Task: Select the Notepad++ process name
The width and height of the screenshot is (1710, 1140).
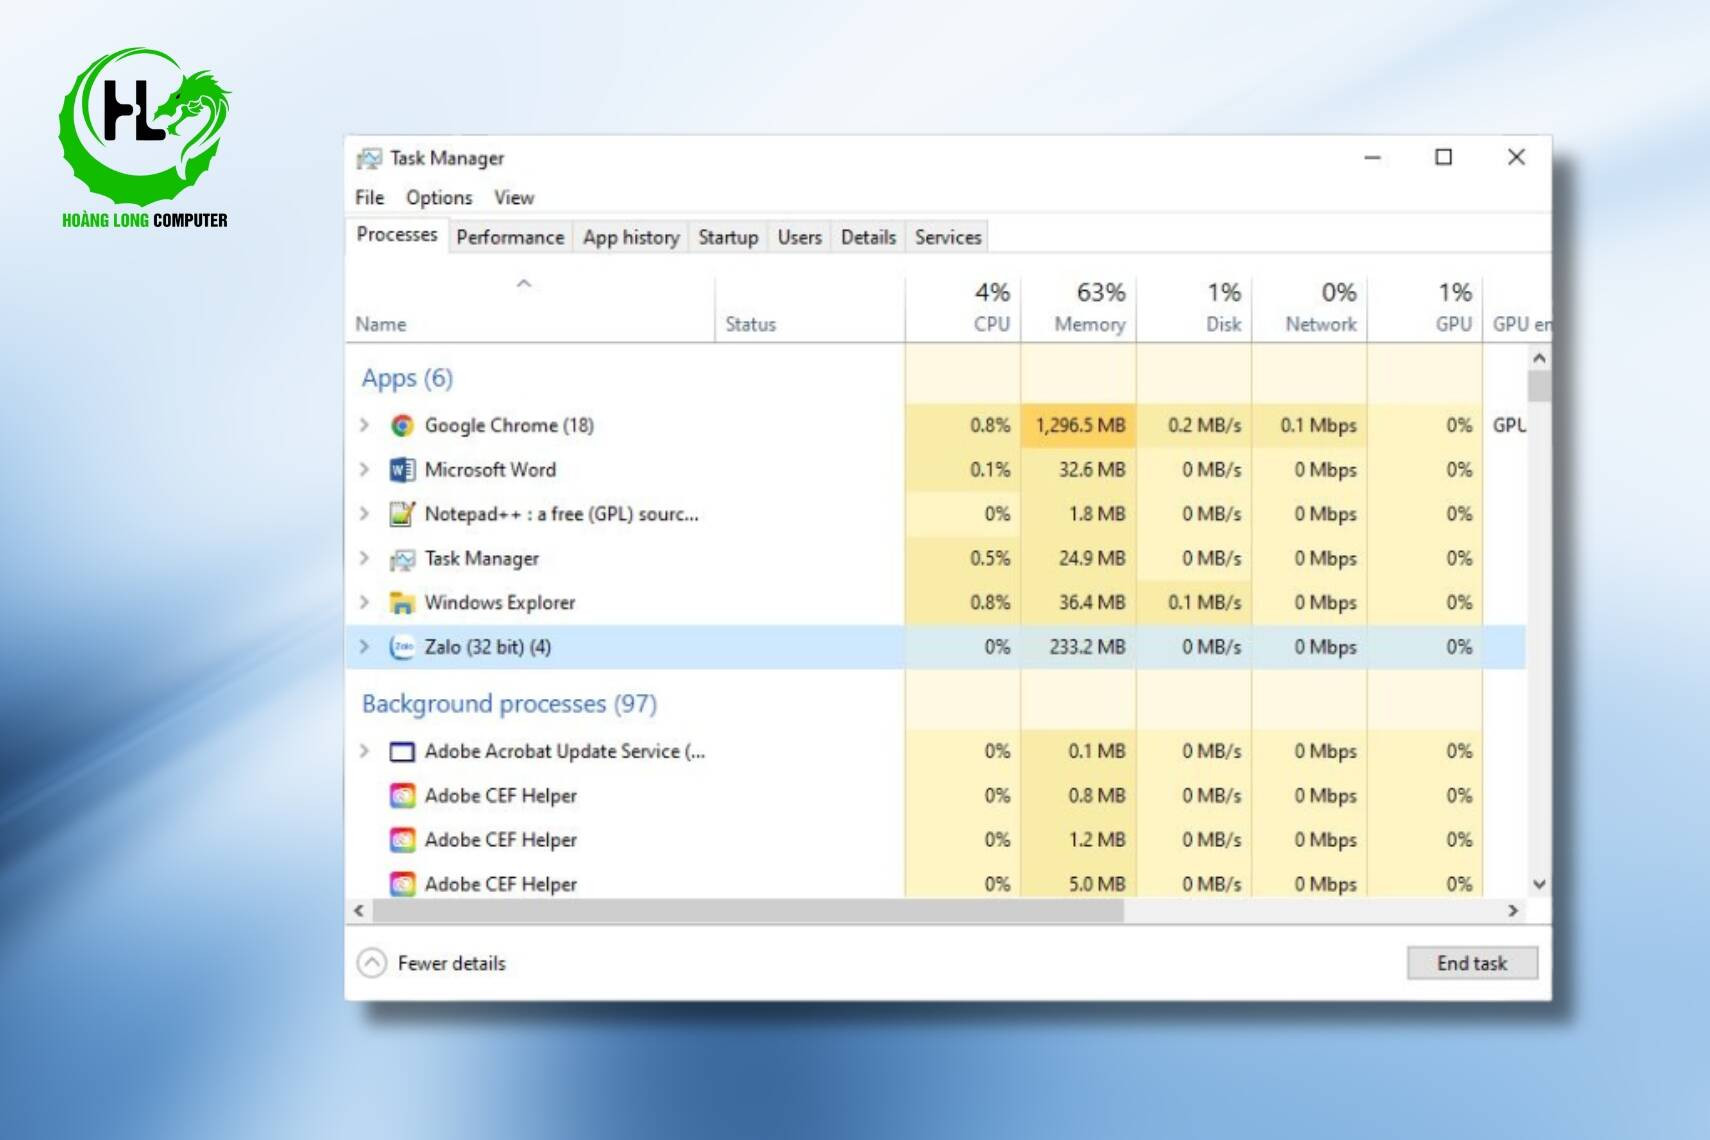Action: pos(562,514)
